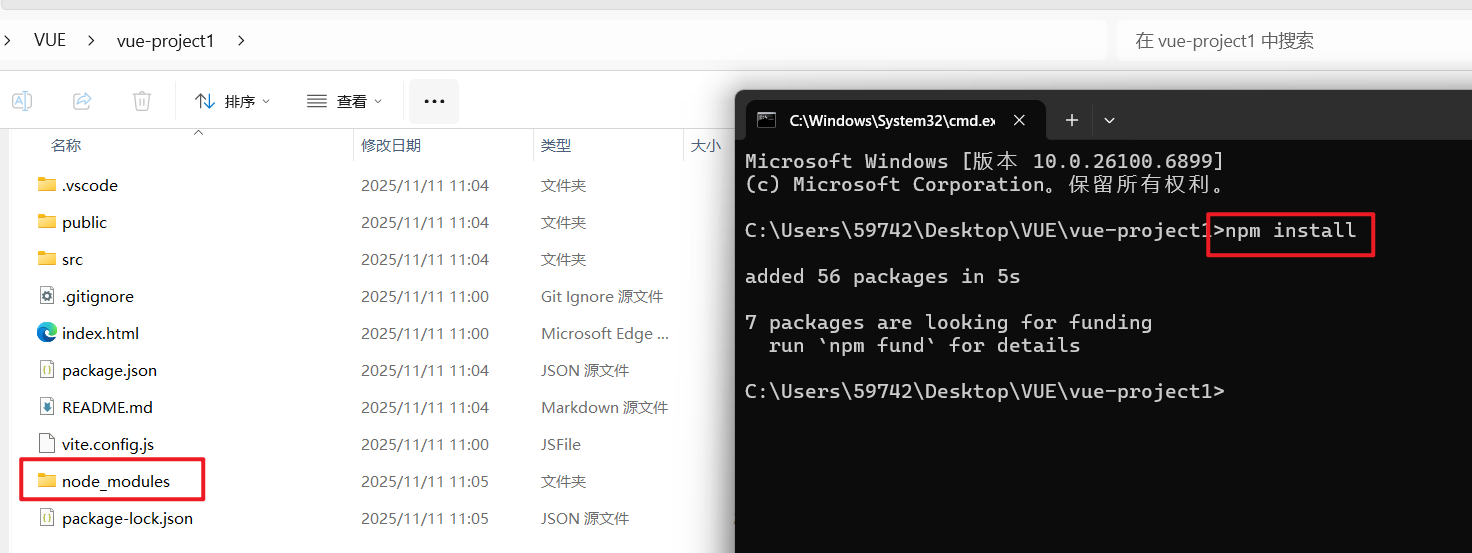
Task: Click vue-project1 in the breadcrumb path
Action: click(166, 41)
